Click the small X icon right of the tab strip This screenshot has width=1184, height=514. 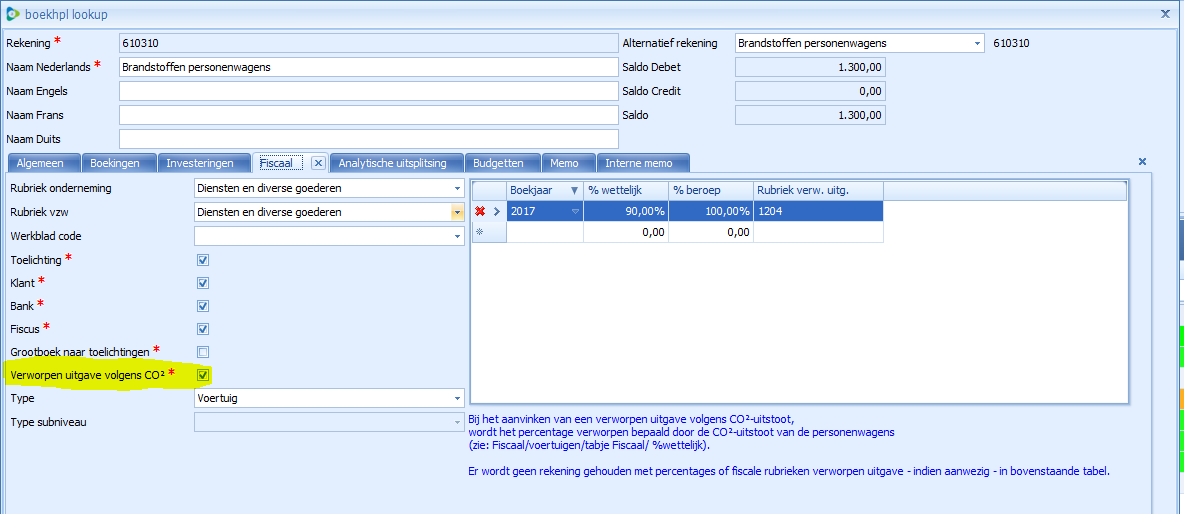(x=1142, y=161)
